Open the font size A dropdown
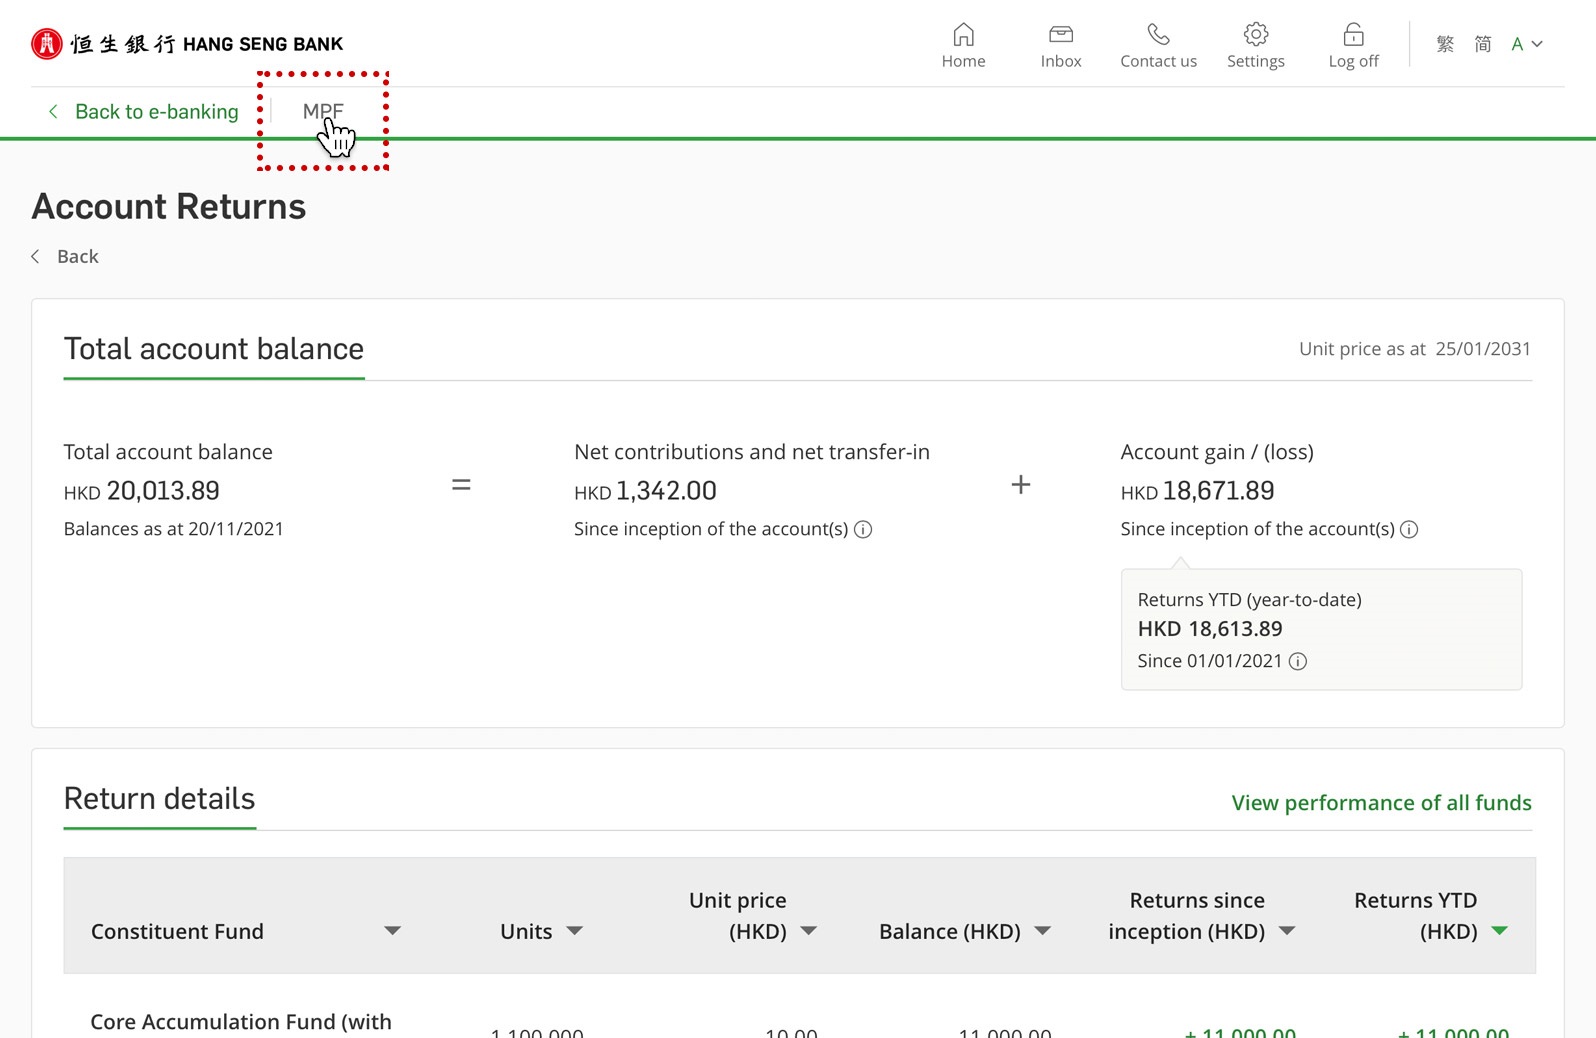Screen dimensions: 1596x1038 [1527, 44]
